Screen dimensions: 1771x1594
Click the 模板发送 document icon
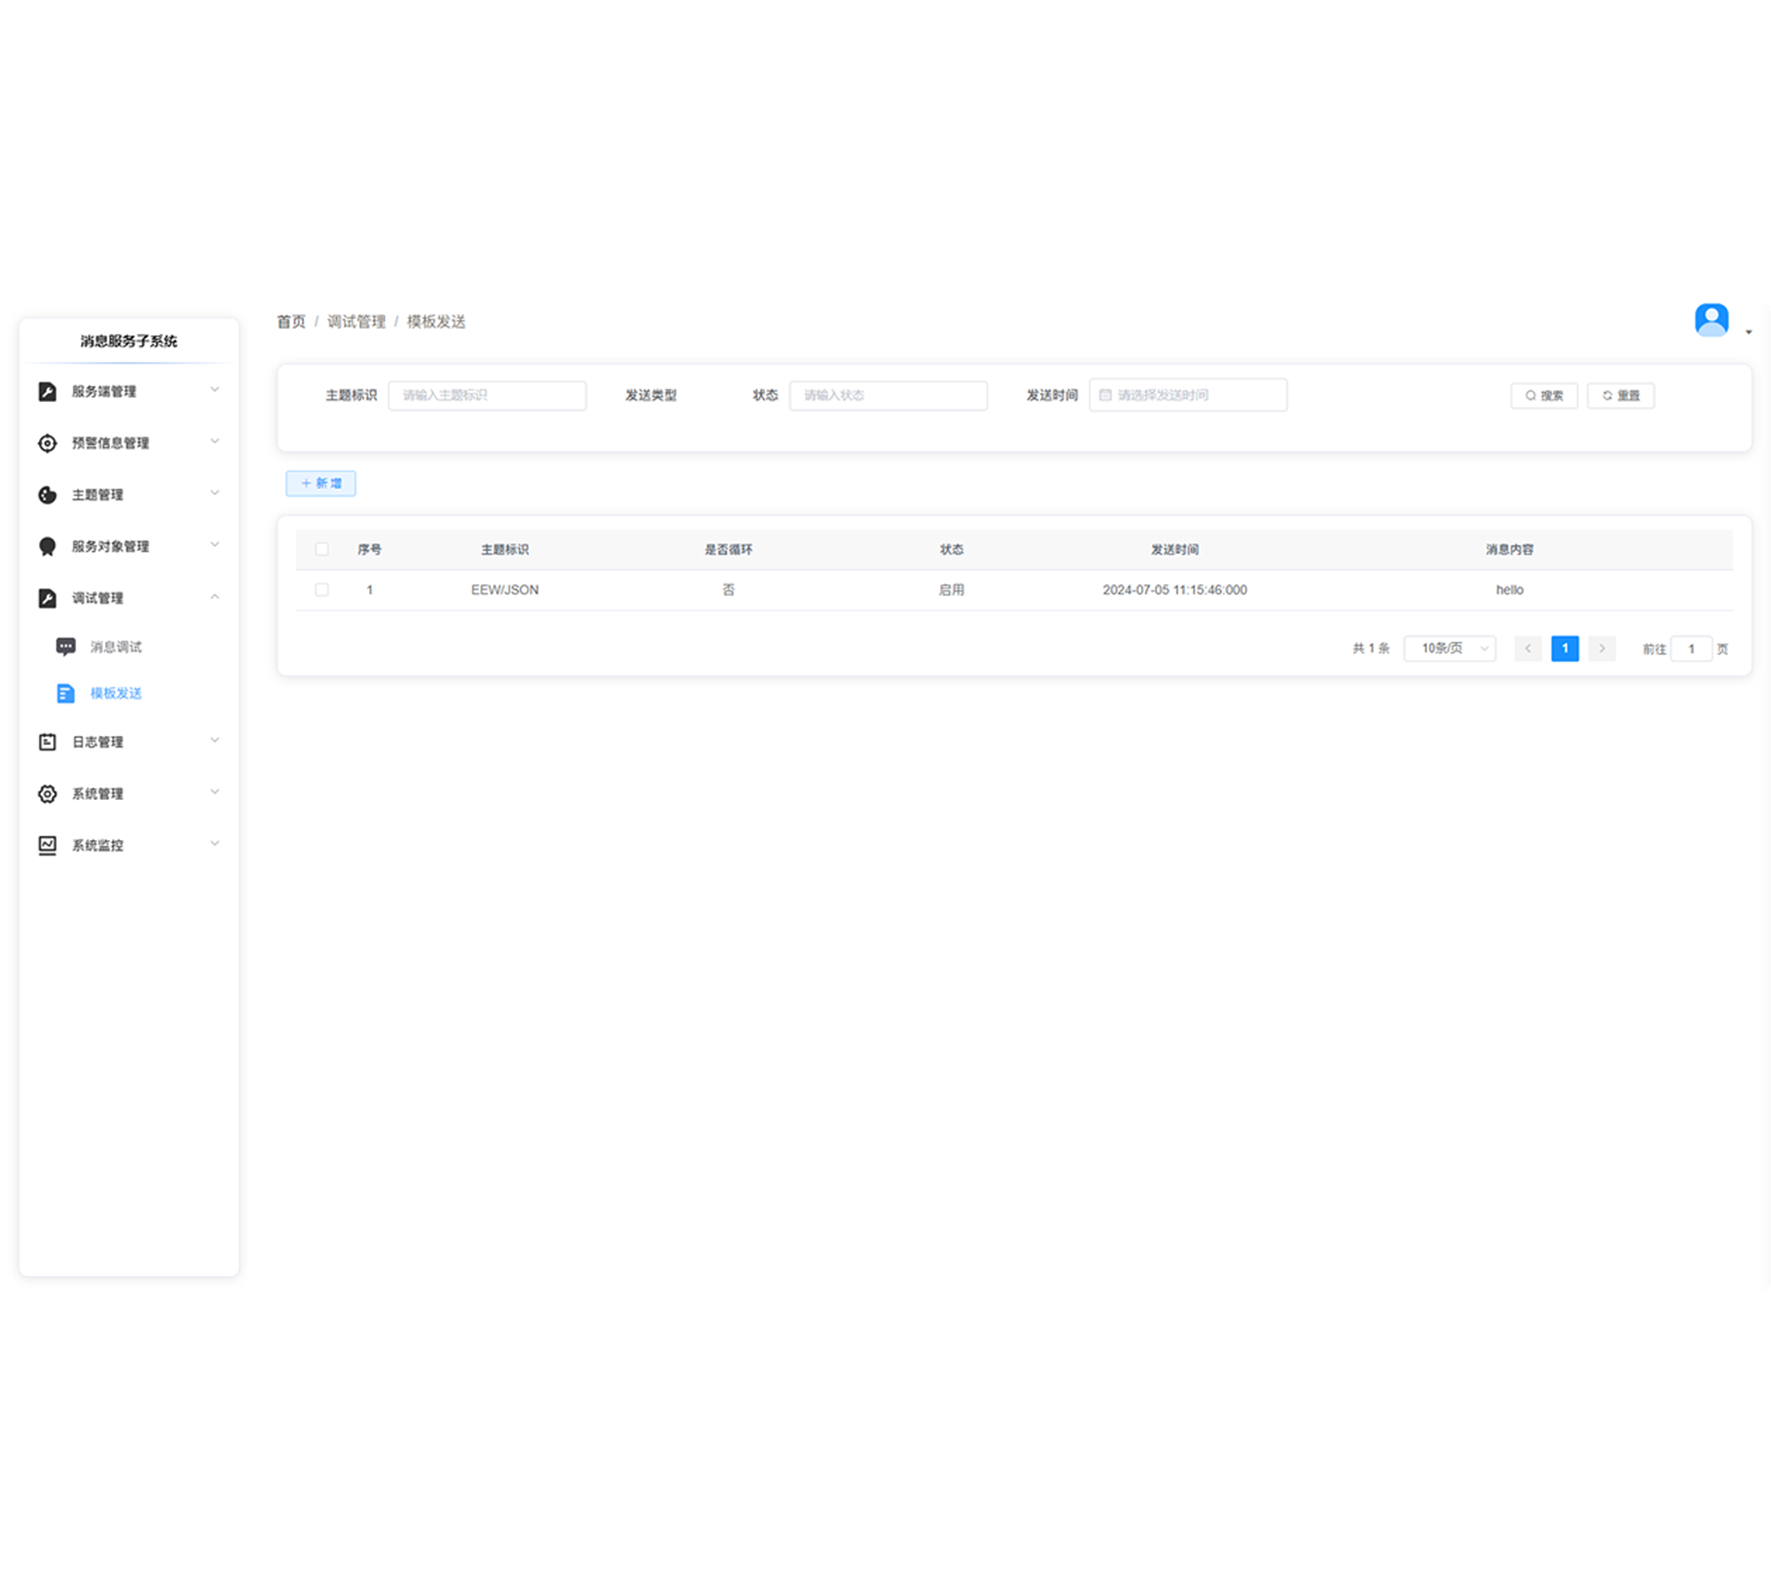point(66,693)
